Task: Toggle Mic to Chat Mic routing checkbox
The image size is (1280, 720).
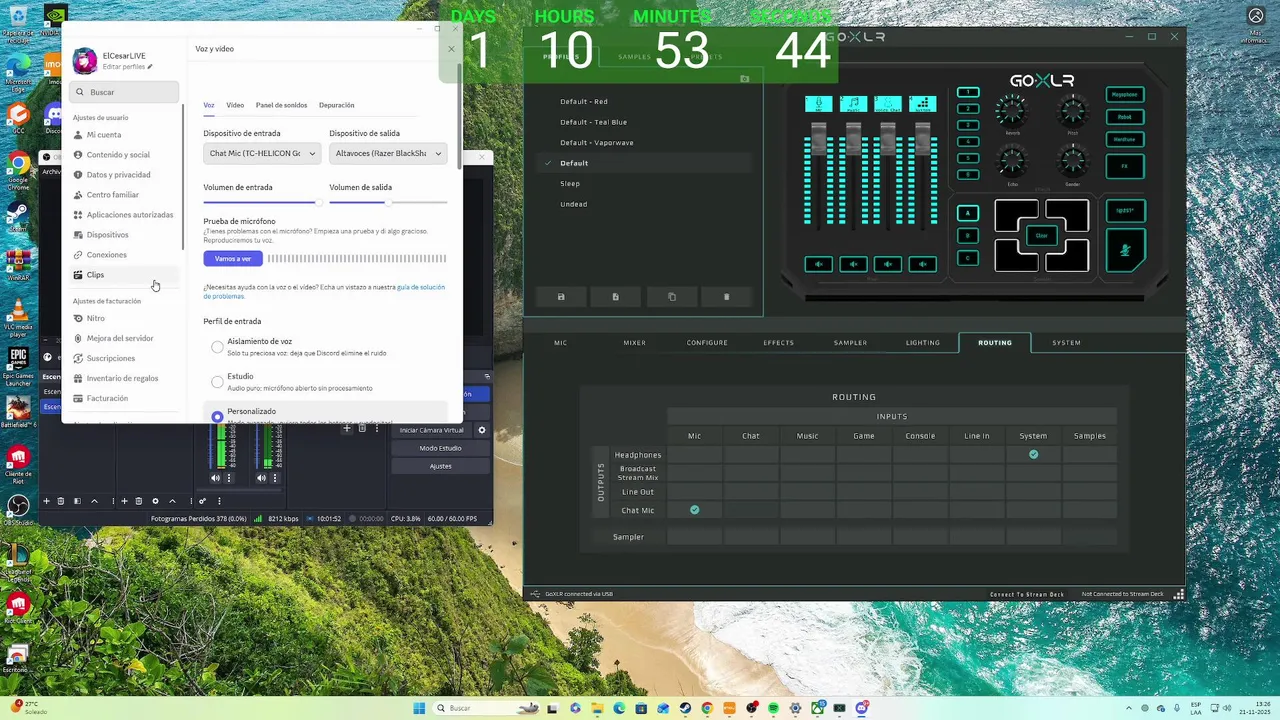Action: point(694,510)
